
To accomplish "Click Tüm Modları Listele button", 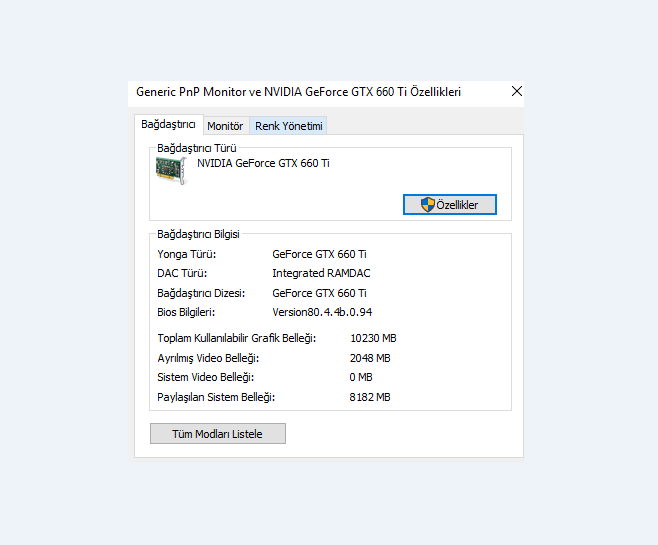I will pyautogui.click(x=218, y=434).
